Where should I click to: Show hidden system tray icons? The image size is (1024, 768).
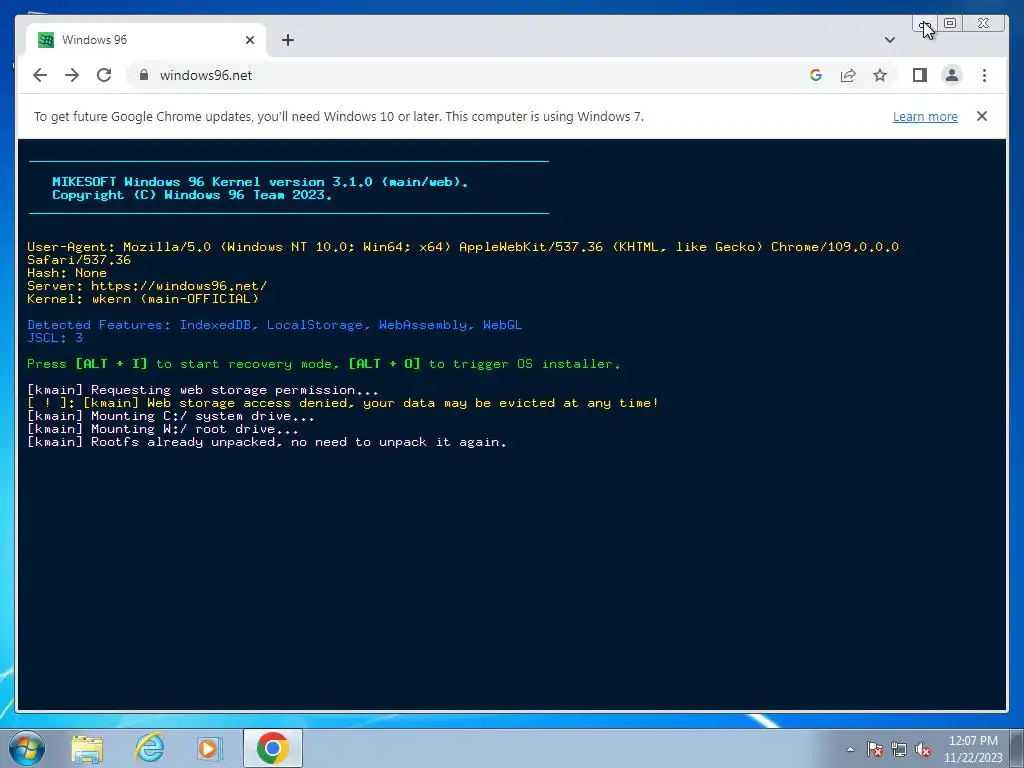[850, 749]
